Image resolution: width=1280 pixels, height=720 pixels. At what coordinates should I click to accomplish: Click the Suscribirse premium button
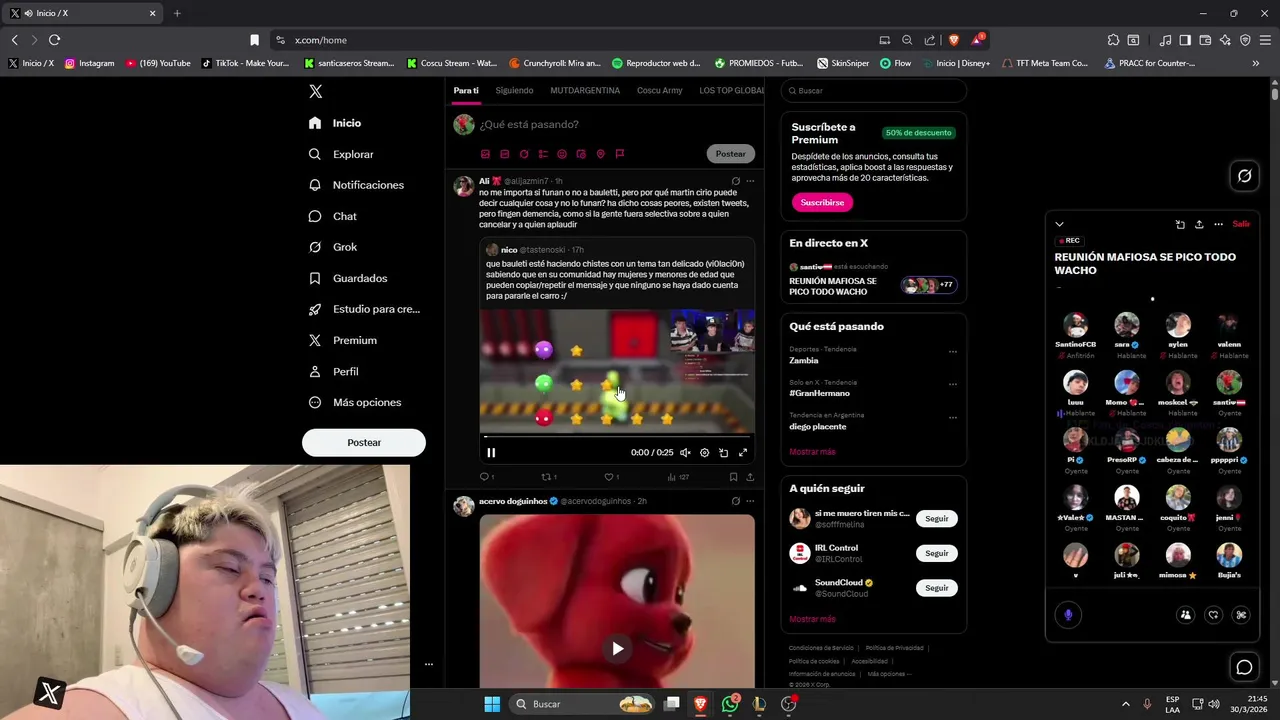tap(822, 202)
